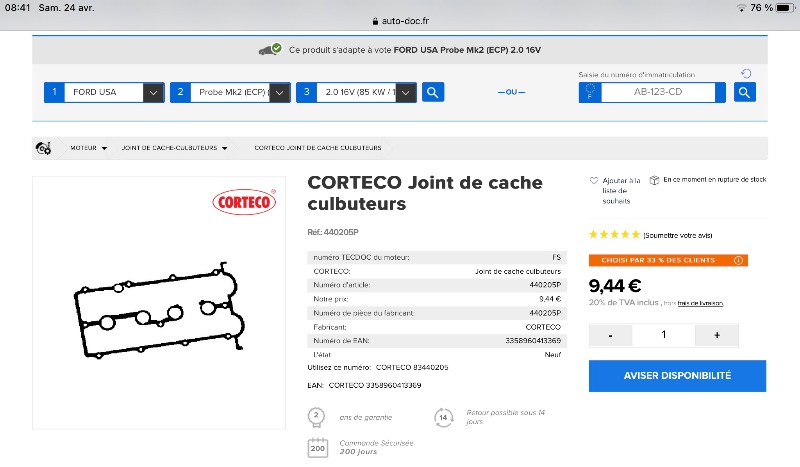The width and height of the screenshot is (800, 467).
Task: Click the 'Numéro de pièce du fabricant' row
Action: [x=437, y=313]
